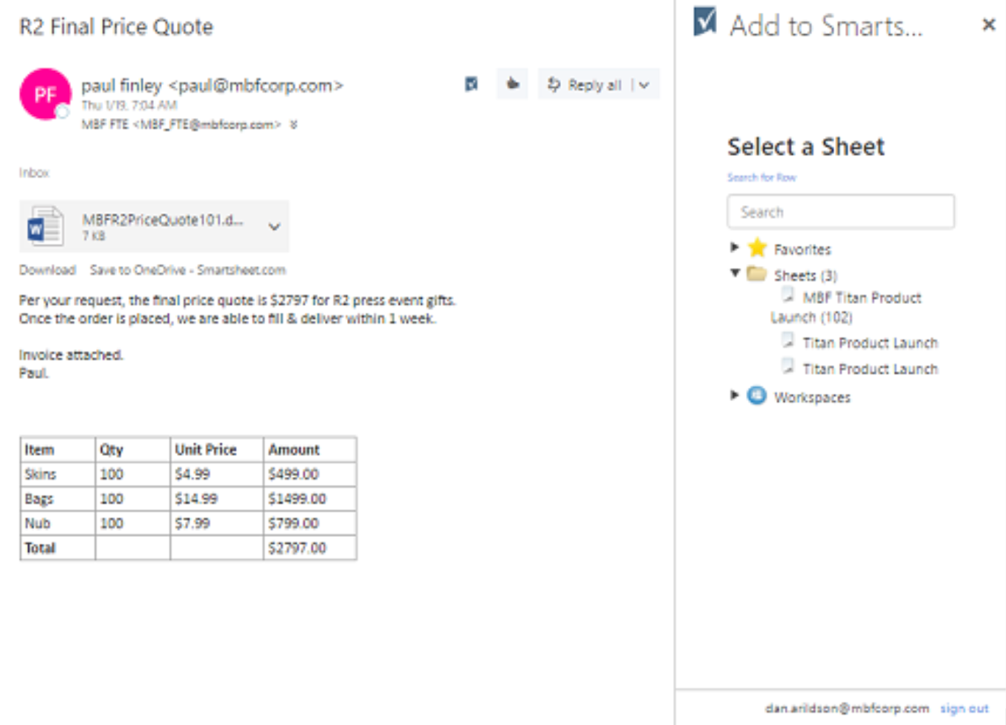
Task: Open the Reply all dropdown arrow
Action: 645,85
